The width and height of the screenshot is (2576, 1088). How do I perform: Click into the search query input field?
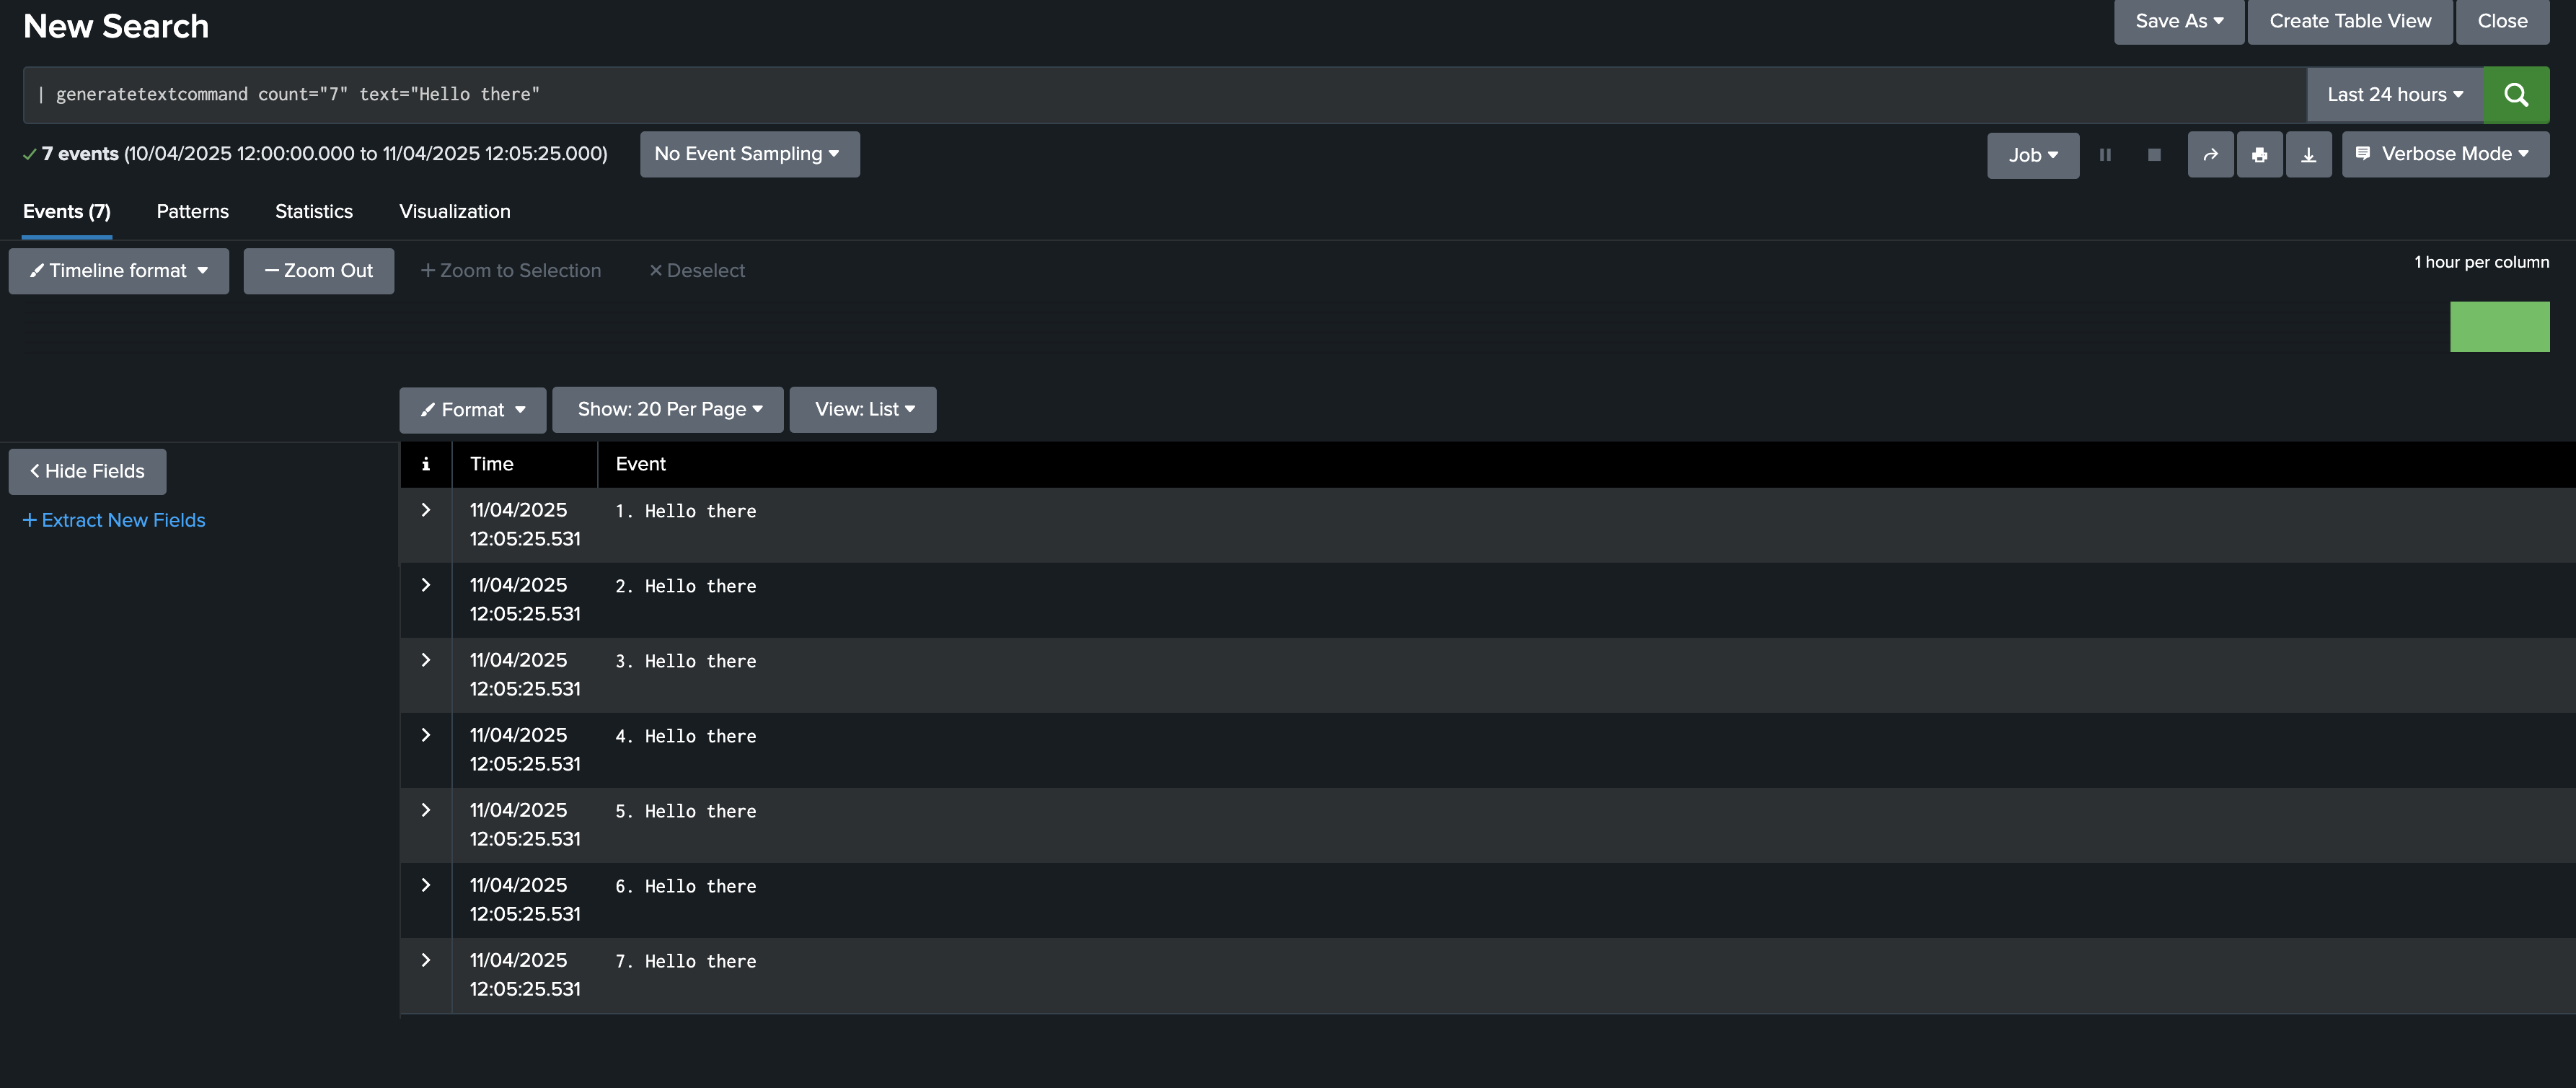[x=1164, y=95]
